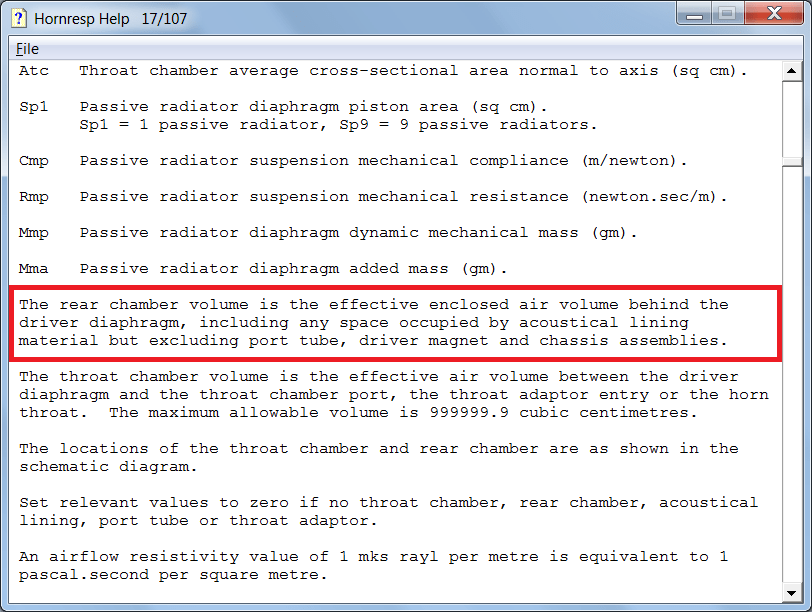Click 'material but excluding port tube' line
The height and width of the screenshot is (612, 812).
point(373,341)
